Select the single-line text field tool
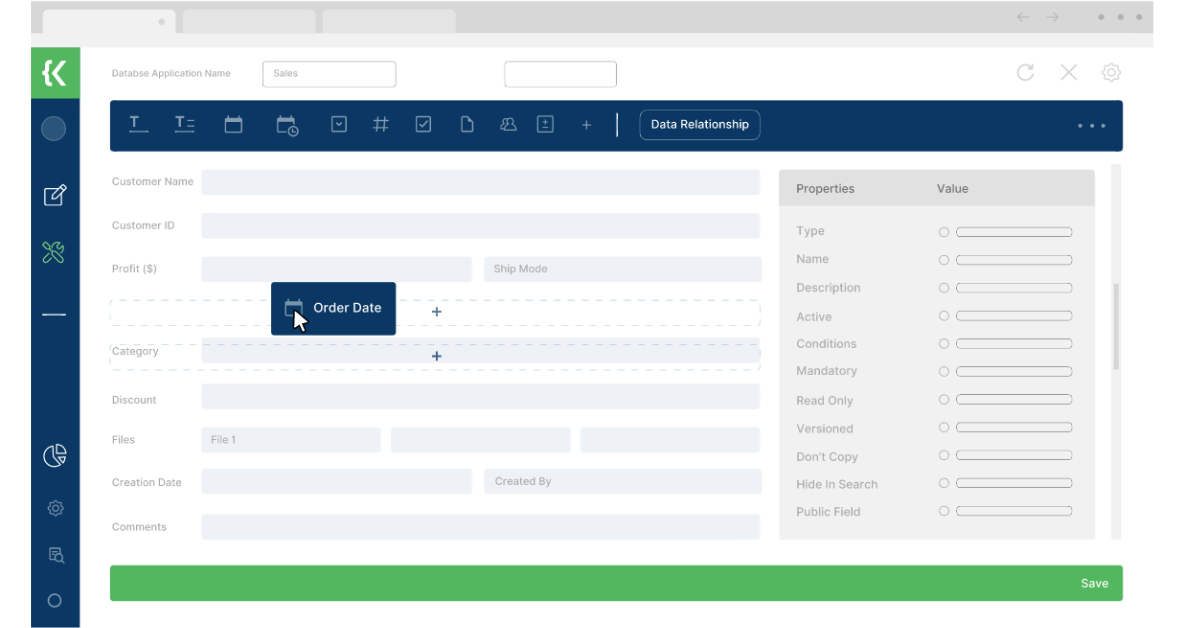 [138, 124]
